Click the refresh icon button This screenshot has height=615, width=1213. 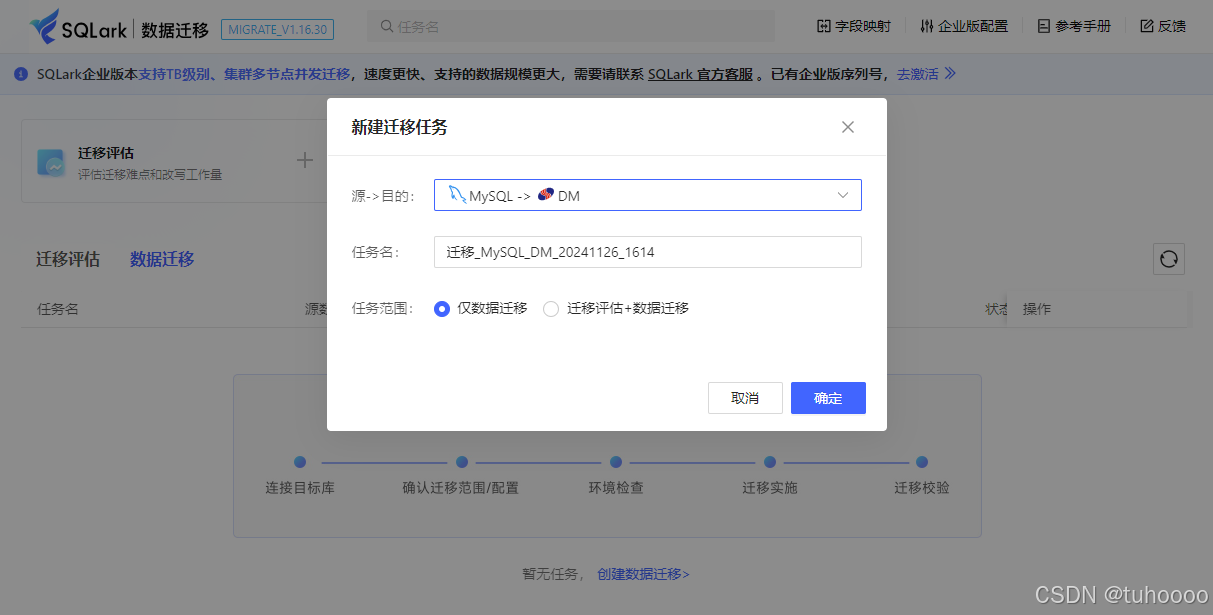1168,259
